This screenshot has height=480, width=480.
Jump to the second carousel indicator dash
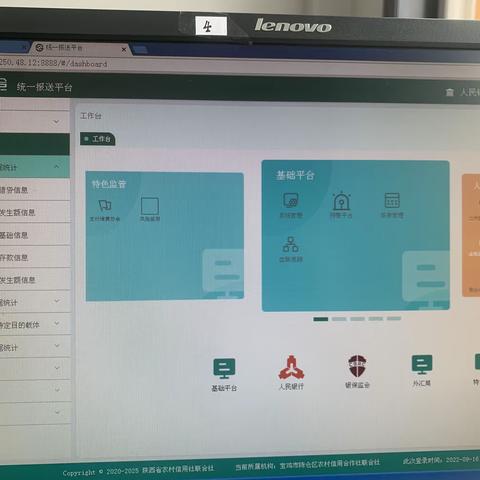[339, 319]
